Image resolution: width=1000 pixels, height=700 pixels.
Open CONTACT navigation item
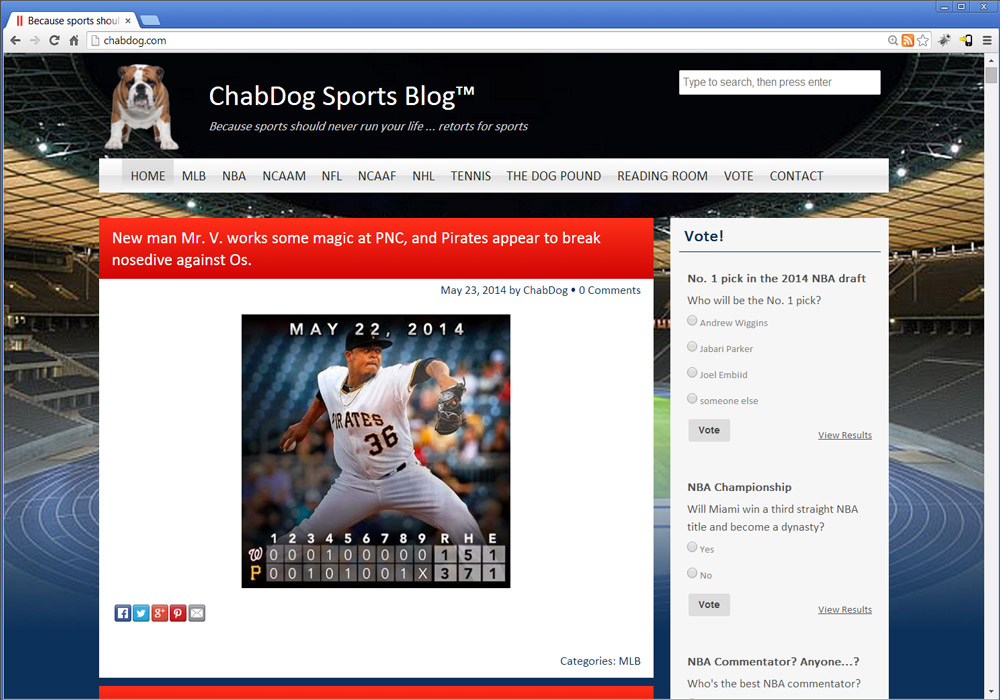797,176
